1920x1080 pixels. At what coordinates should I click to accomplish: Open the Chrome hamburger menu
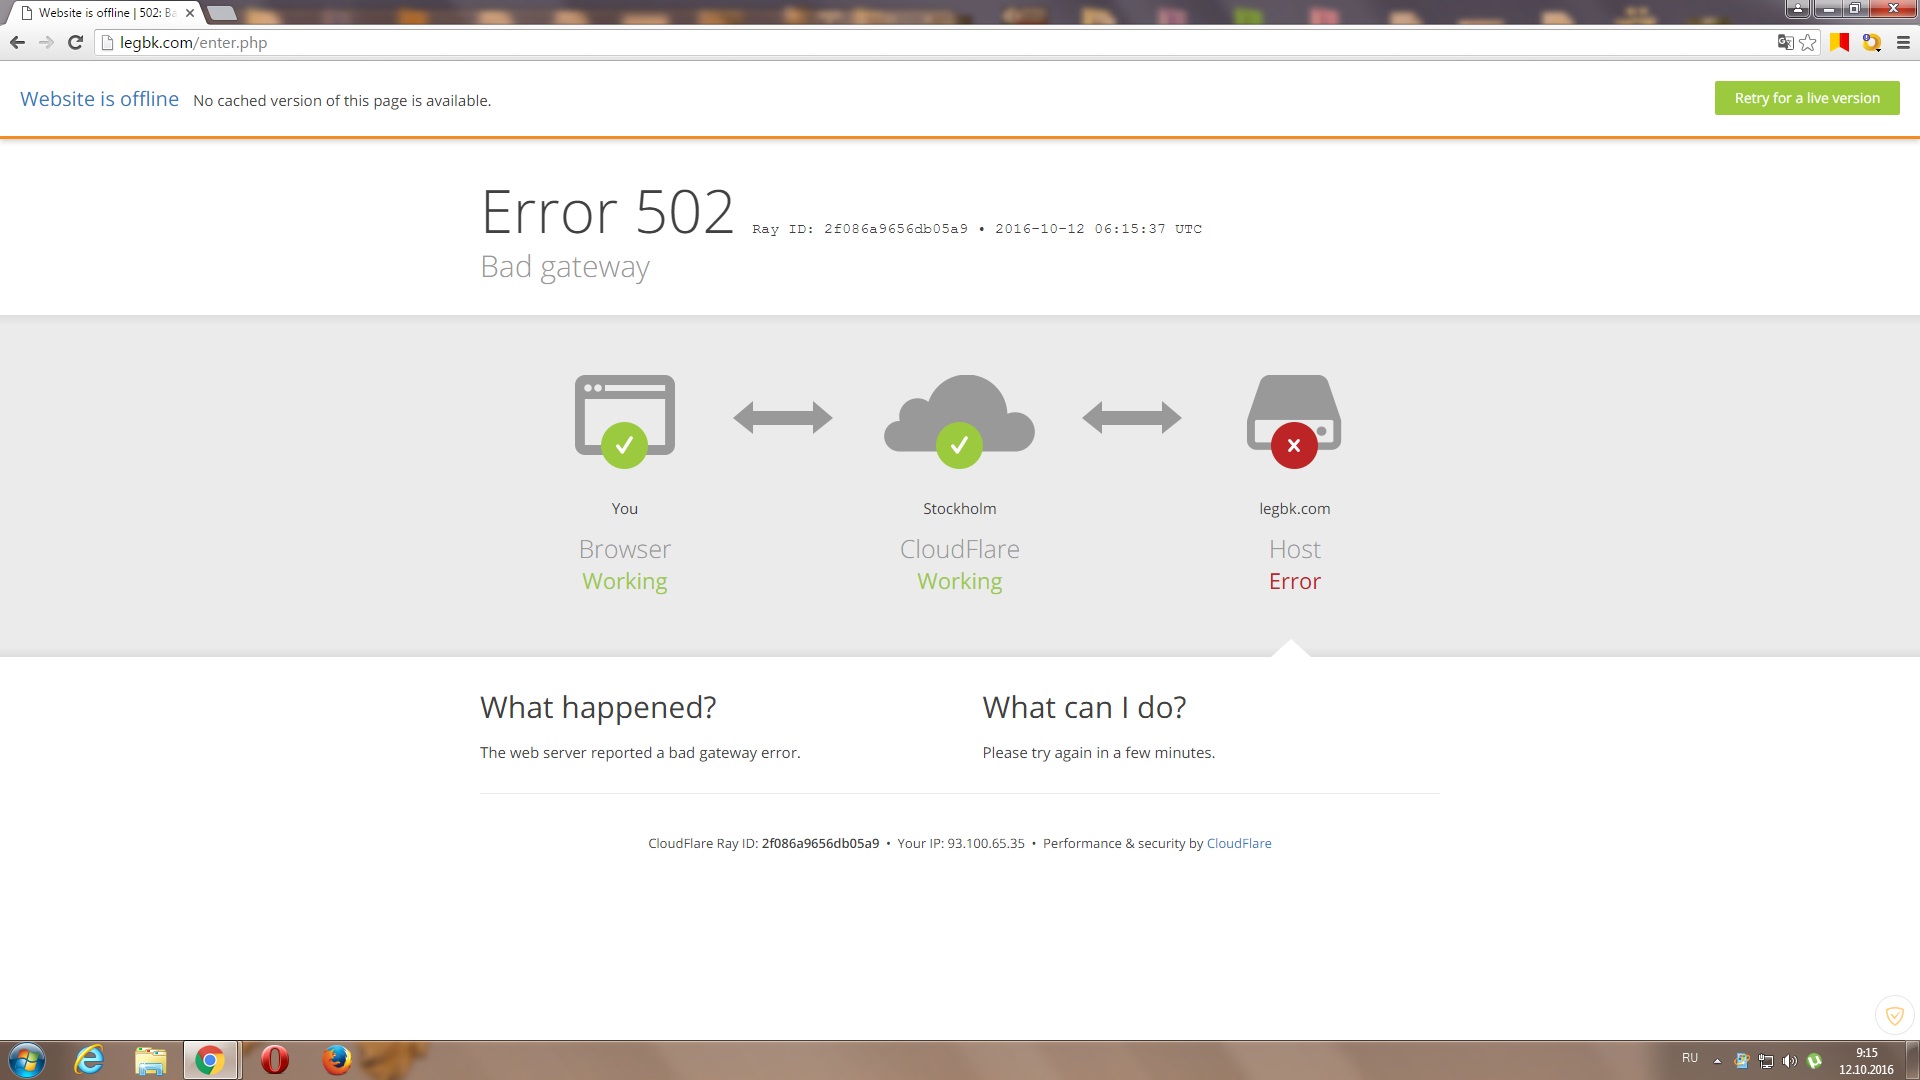(1903, 42)
